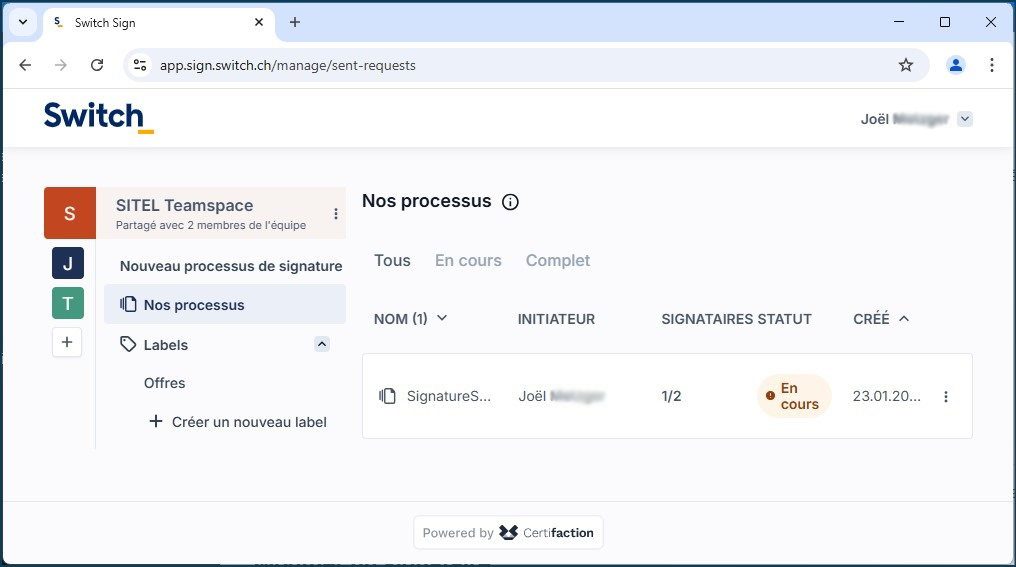Click the En cours status badge
The image size is (1016, 567).
pos(794,396)
